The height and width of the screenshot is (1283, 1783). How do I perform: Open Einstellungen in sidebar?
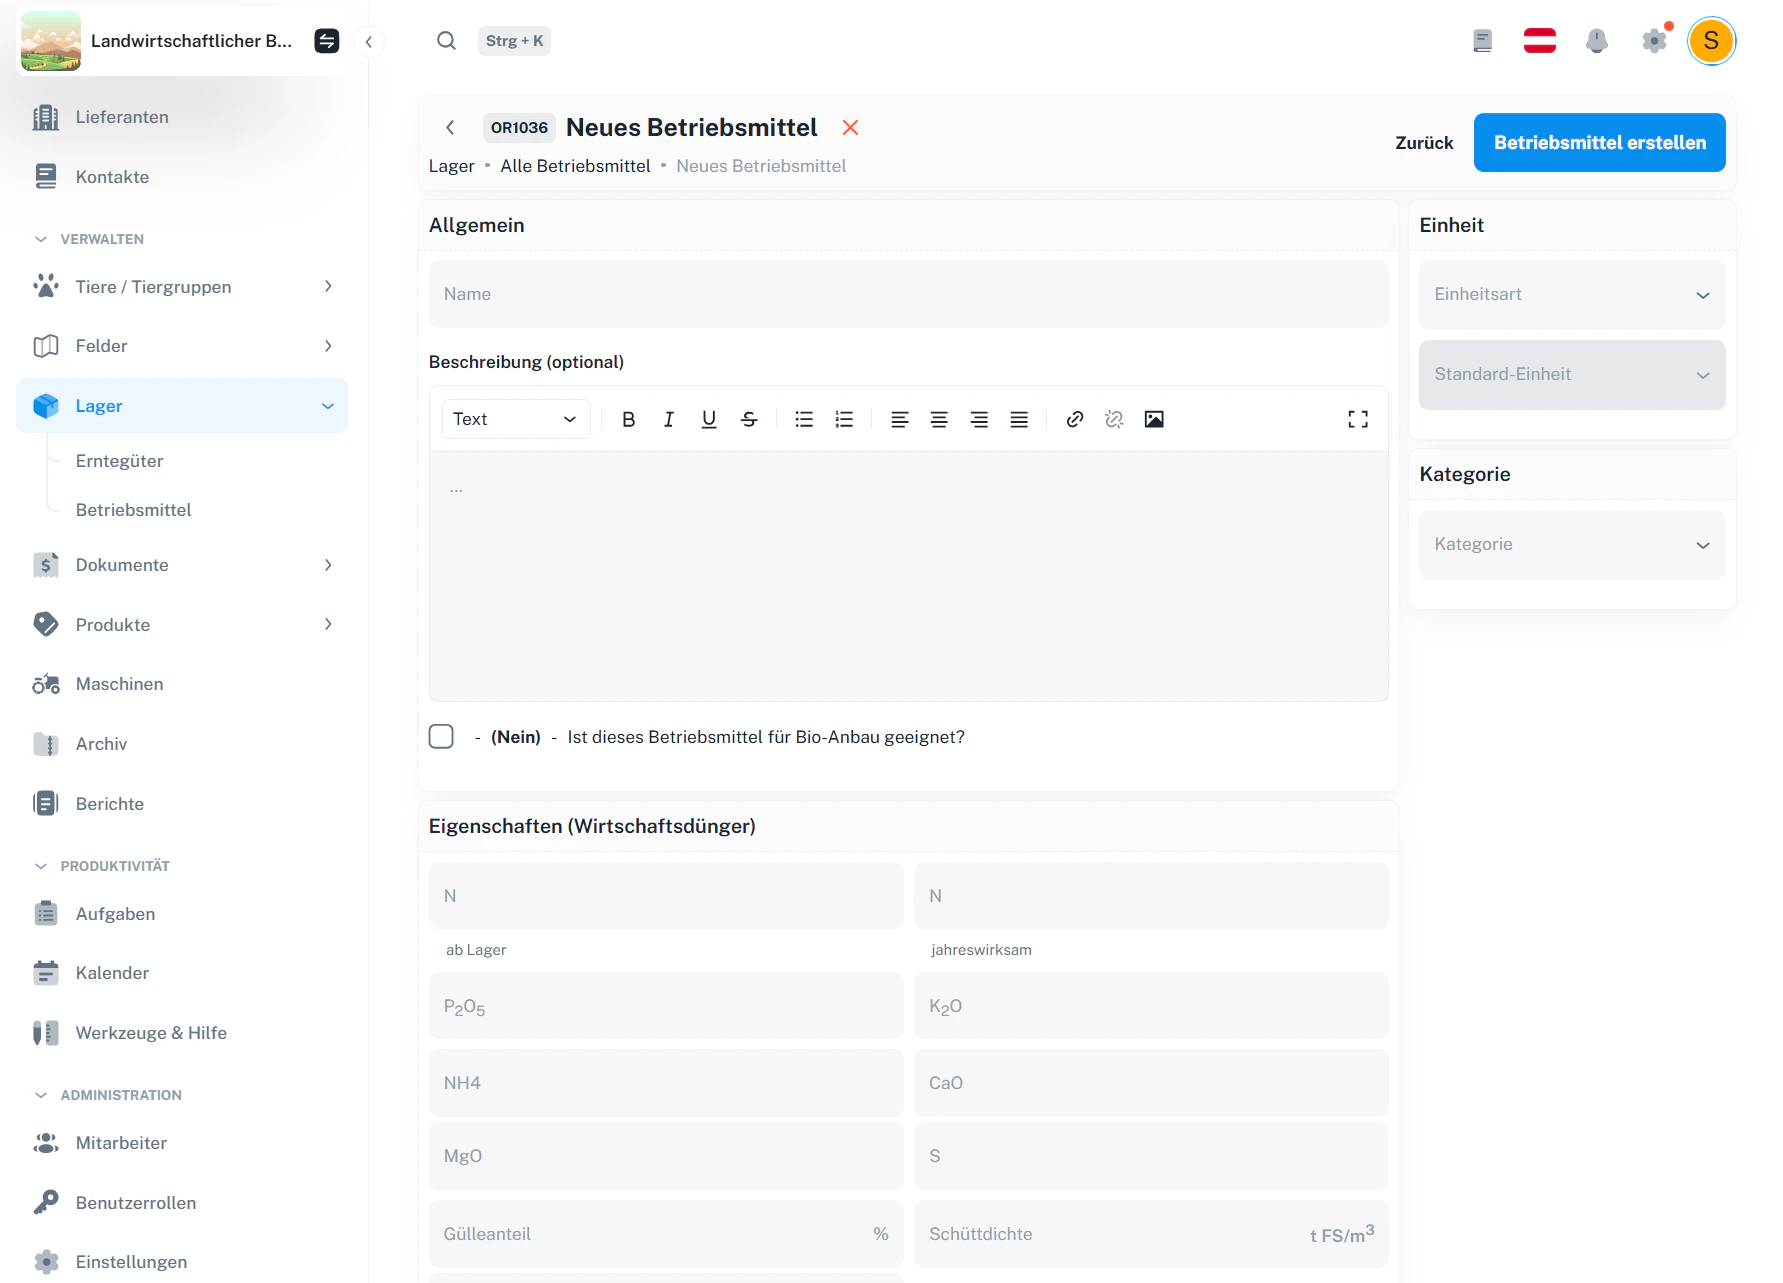pos(182,1262)
